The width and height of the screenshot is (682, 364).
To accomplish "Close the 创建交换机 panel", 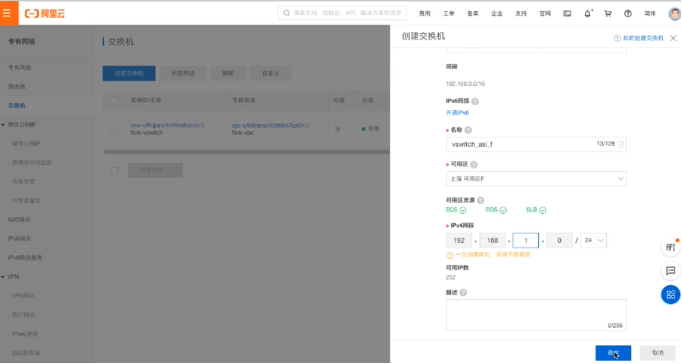I will [x=673, y=38].
